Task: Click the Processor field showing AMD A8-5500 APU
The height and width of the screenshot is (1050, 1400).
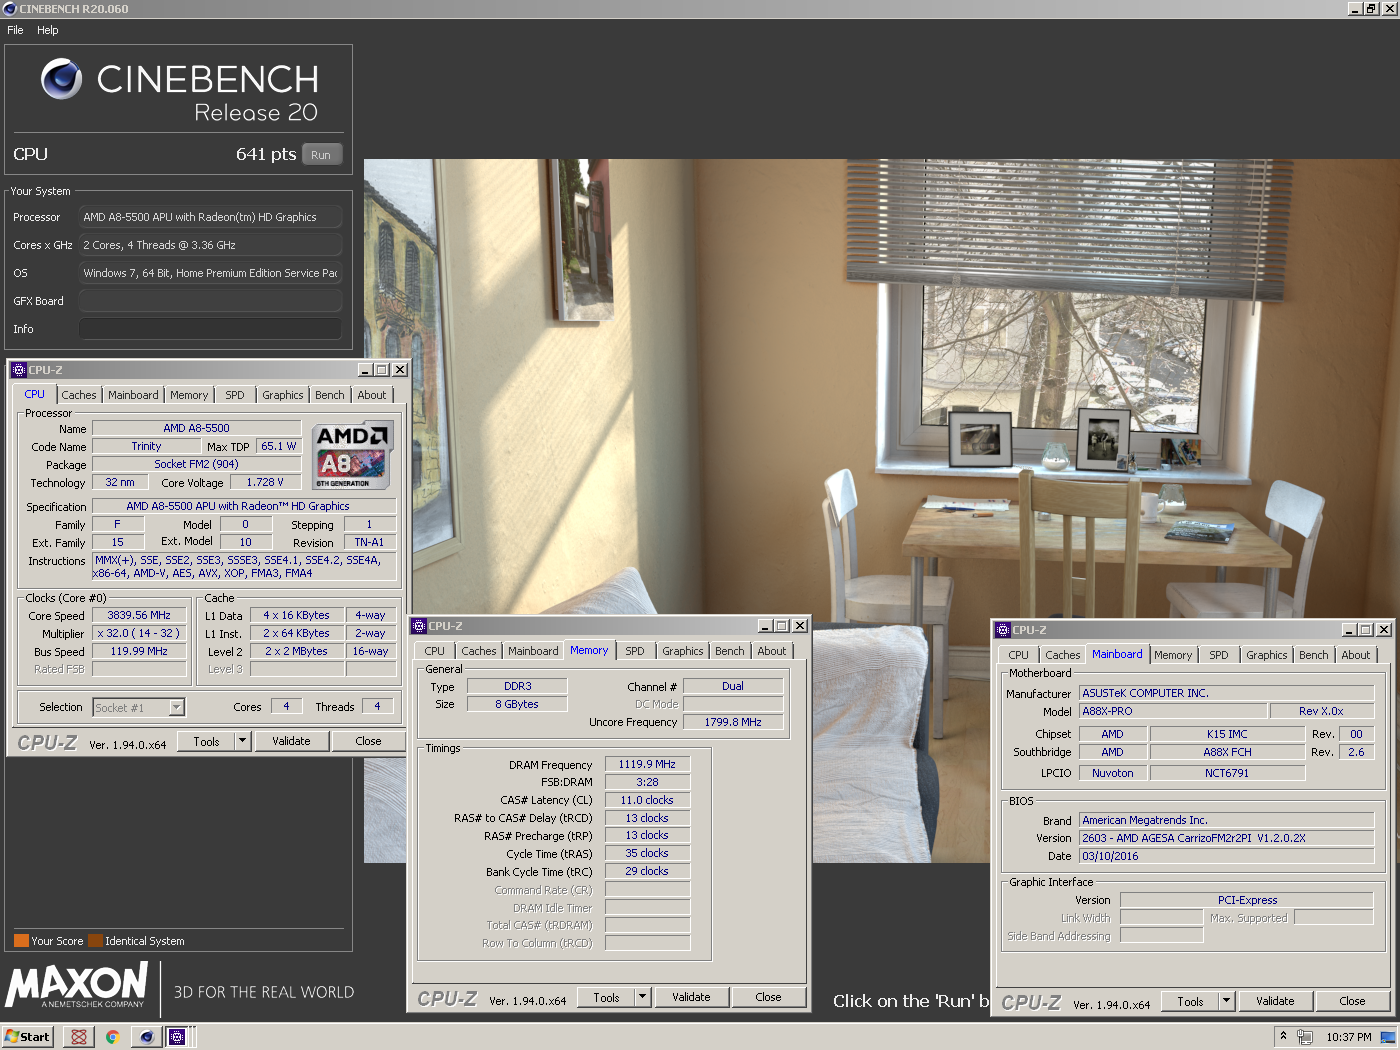Action: pyautogui.click(x=210, y=217)
